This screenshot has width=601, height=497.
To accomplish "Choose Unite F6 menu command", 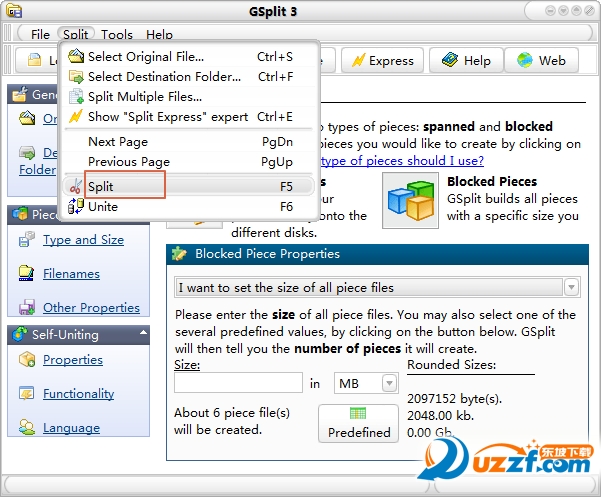I will [190, 207].
